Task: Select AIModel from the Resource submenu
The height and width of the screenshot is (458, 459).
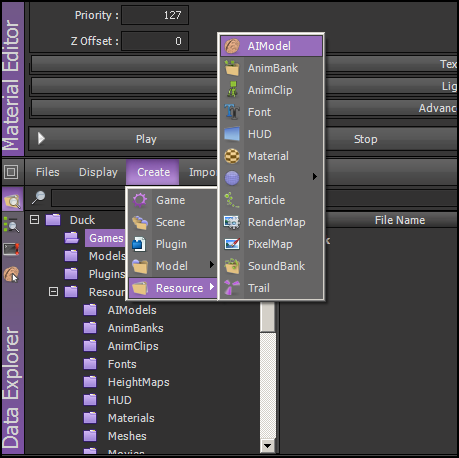Action: pos(271,46)
